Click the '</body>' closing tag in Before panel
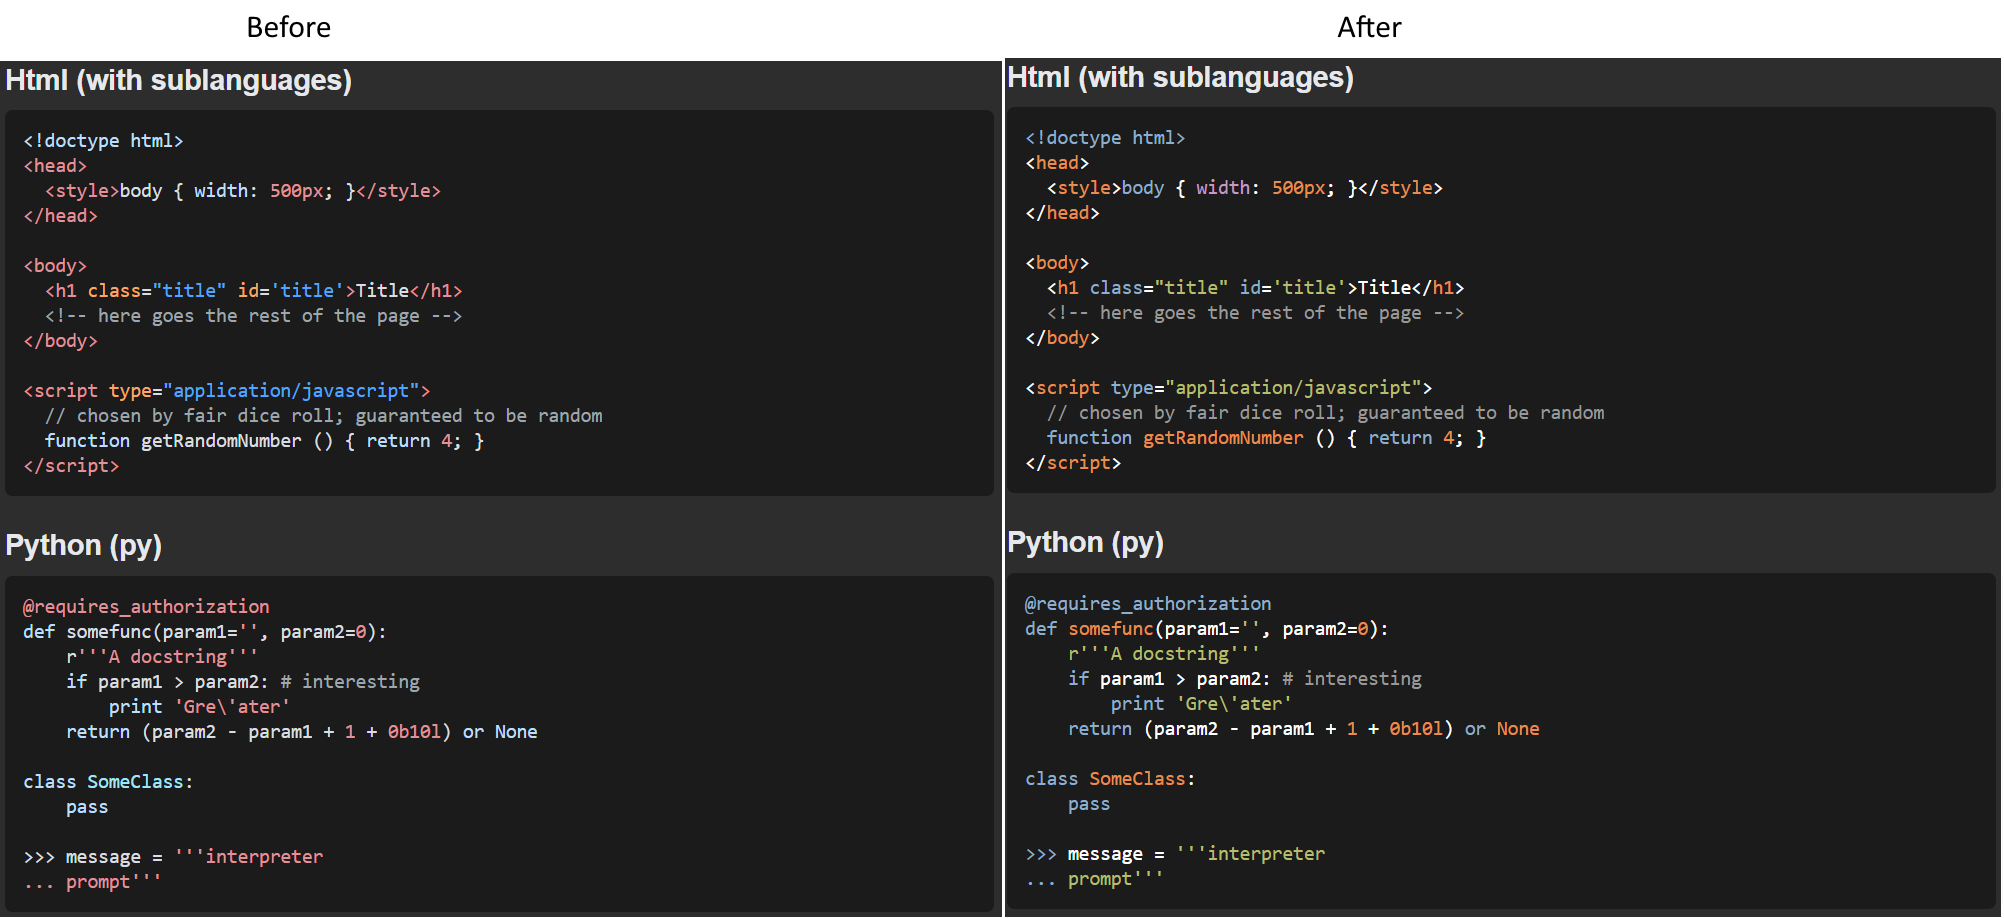 pos(60,341)
